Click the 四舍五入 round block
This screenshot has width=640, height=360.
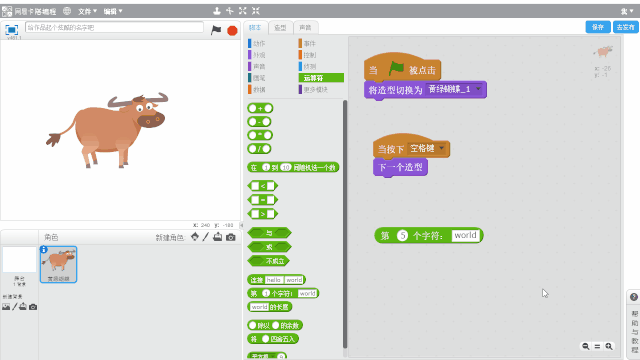coord(273,339)
